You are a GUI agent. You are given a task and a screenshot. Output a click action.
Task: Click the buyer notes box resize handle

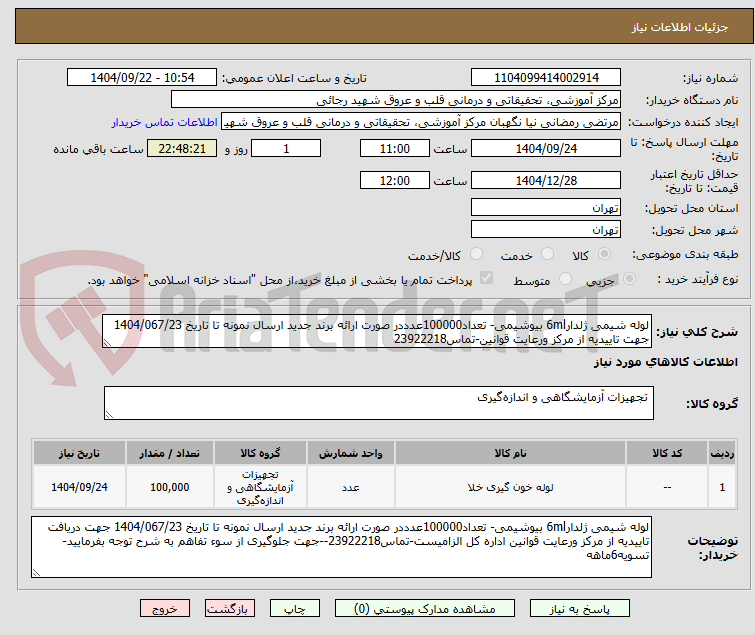point(37,572)
